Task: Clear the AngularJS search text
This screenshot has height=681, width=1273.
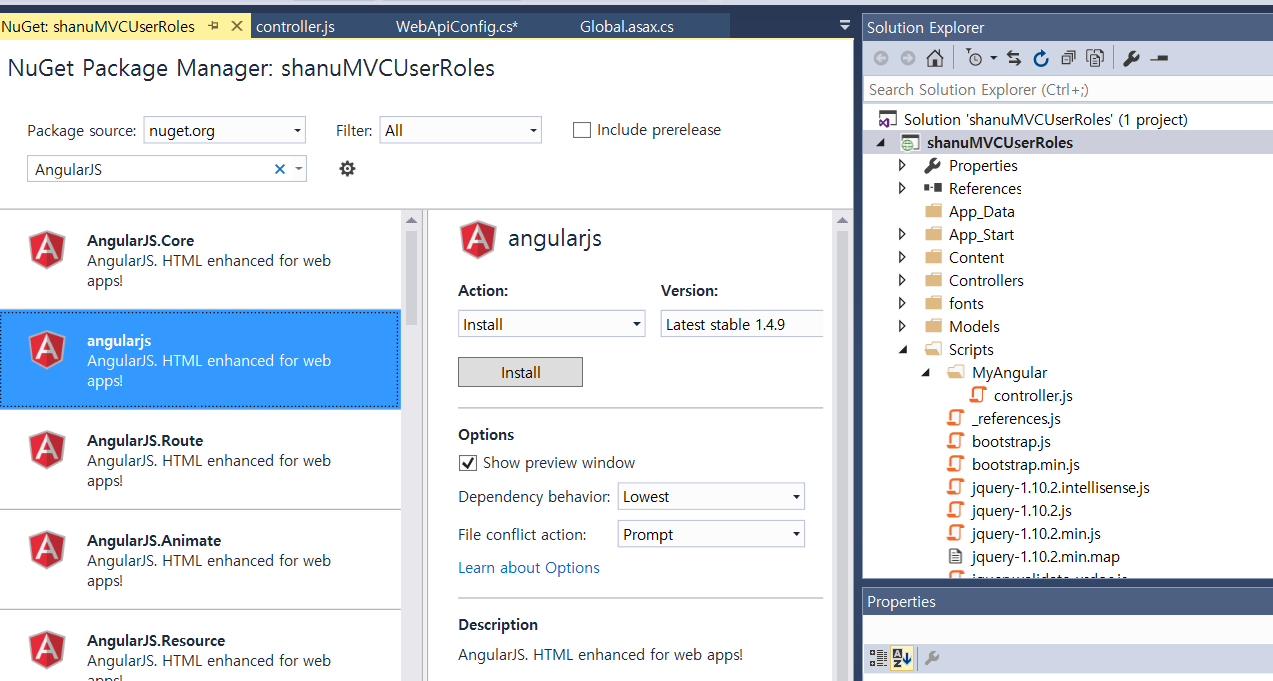Action: [x=280, y=169]
